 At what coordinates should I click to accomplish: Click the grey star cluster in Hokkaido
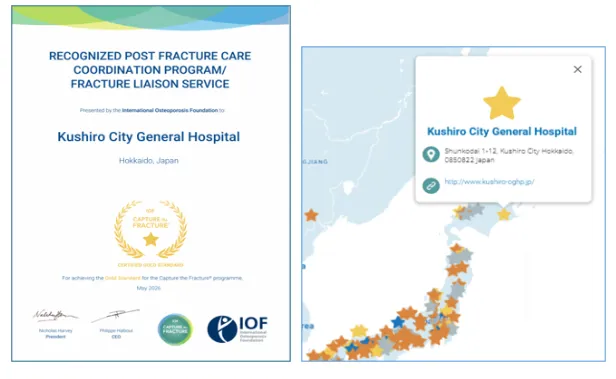click(x=471, y=212)
